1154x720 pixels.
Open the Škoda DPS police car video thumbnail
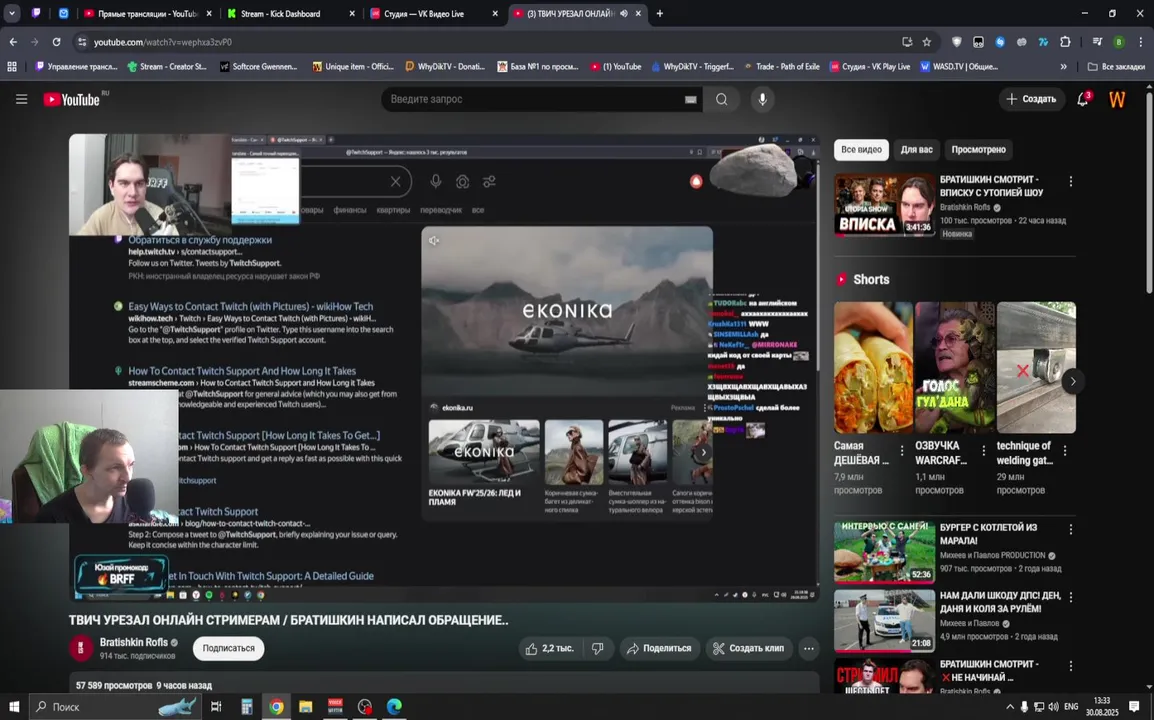884,621
